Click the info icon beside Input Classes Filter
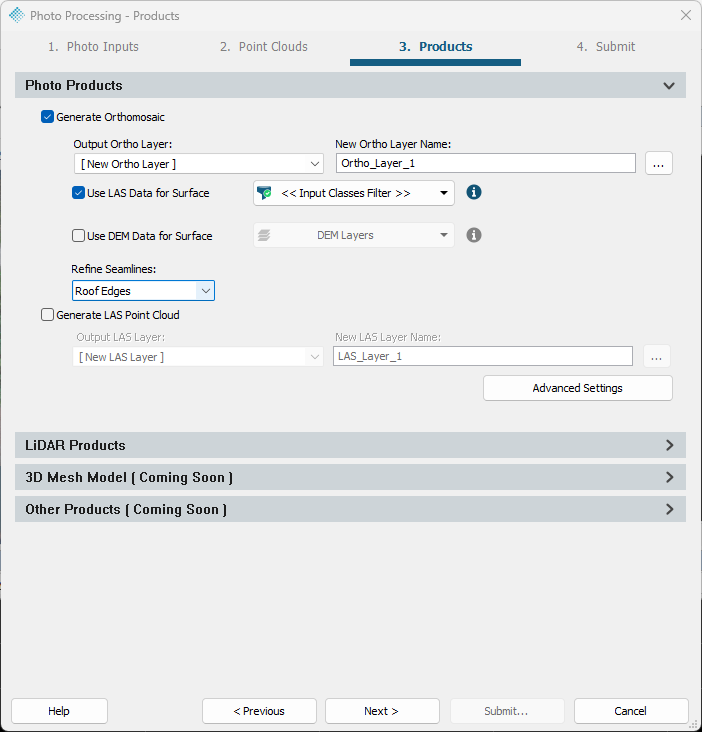702x732 pixels. pos(473,192)
